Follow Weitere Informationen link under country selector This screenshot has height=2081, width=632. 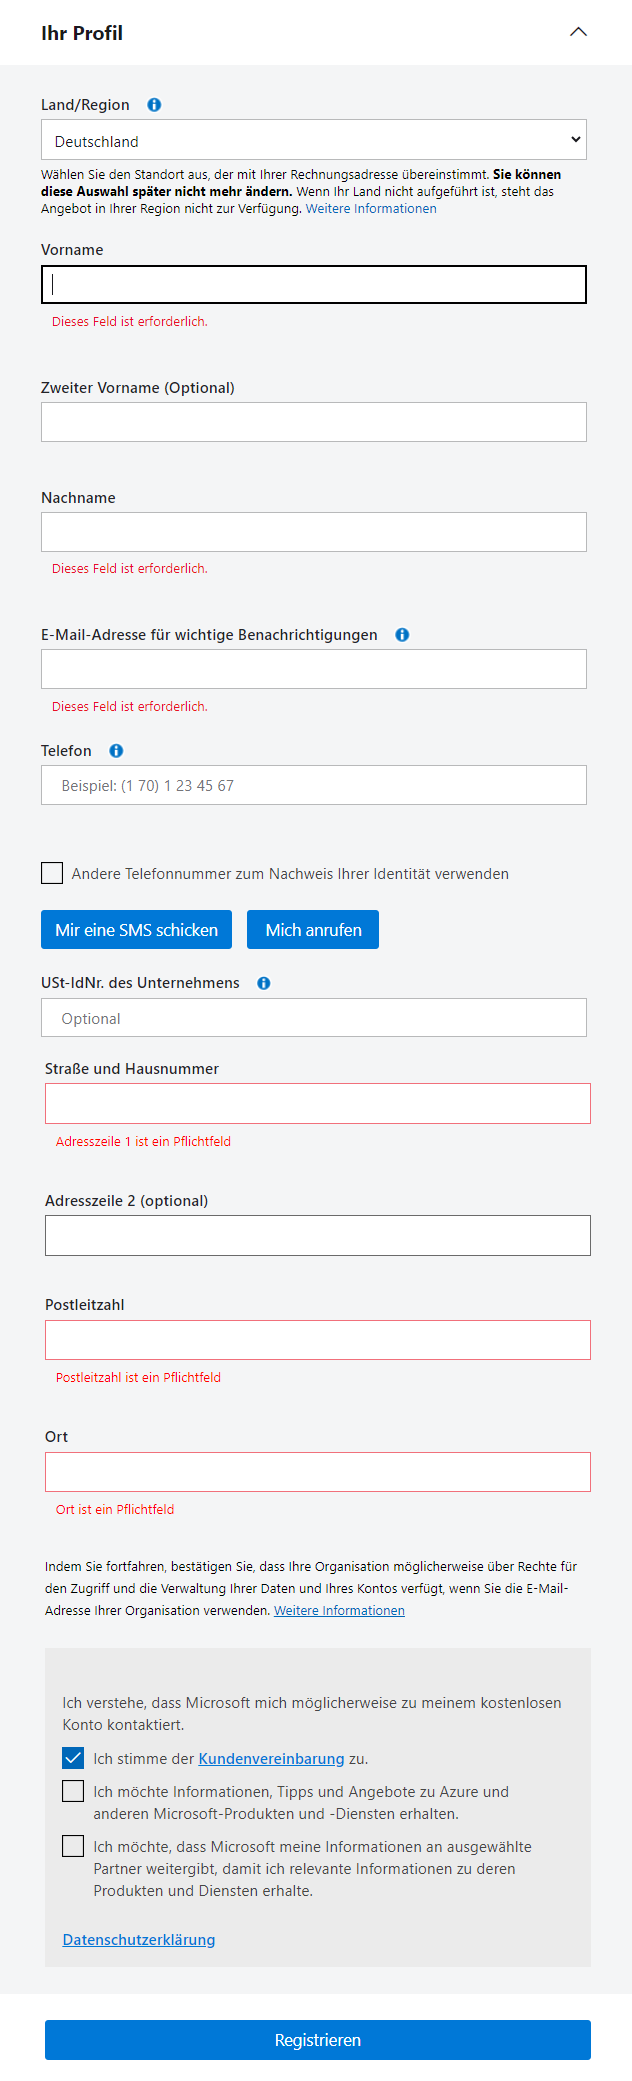click(371, 209)
